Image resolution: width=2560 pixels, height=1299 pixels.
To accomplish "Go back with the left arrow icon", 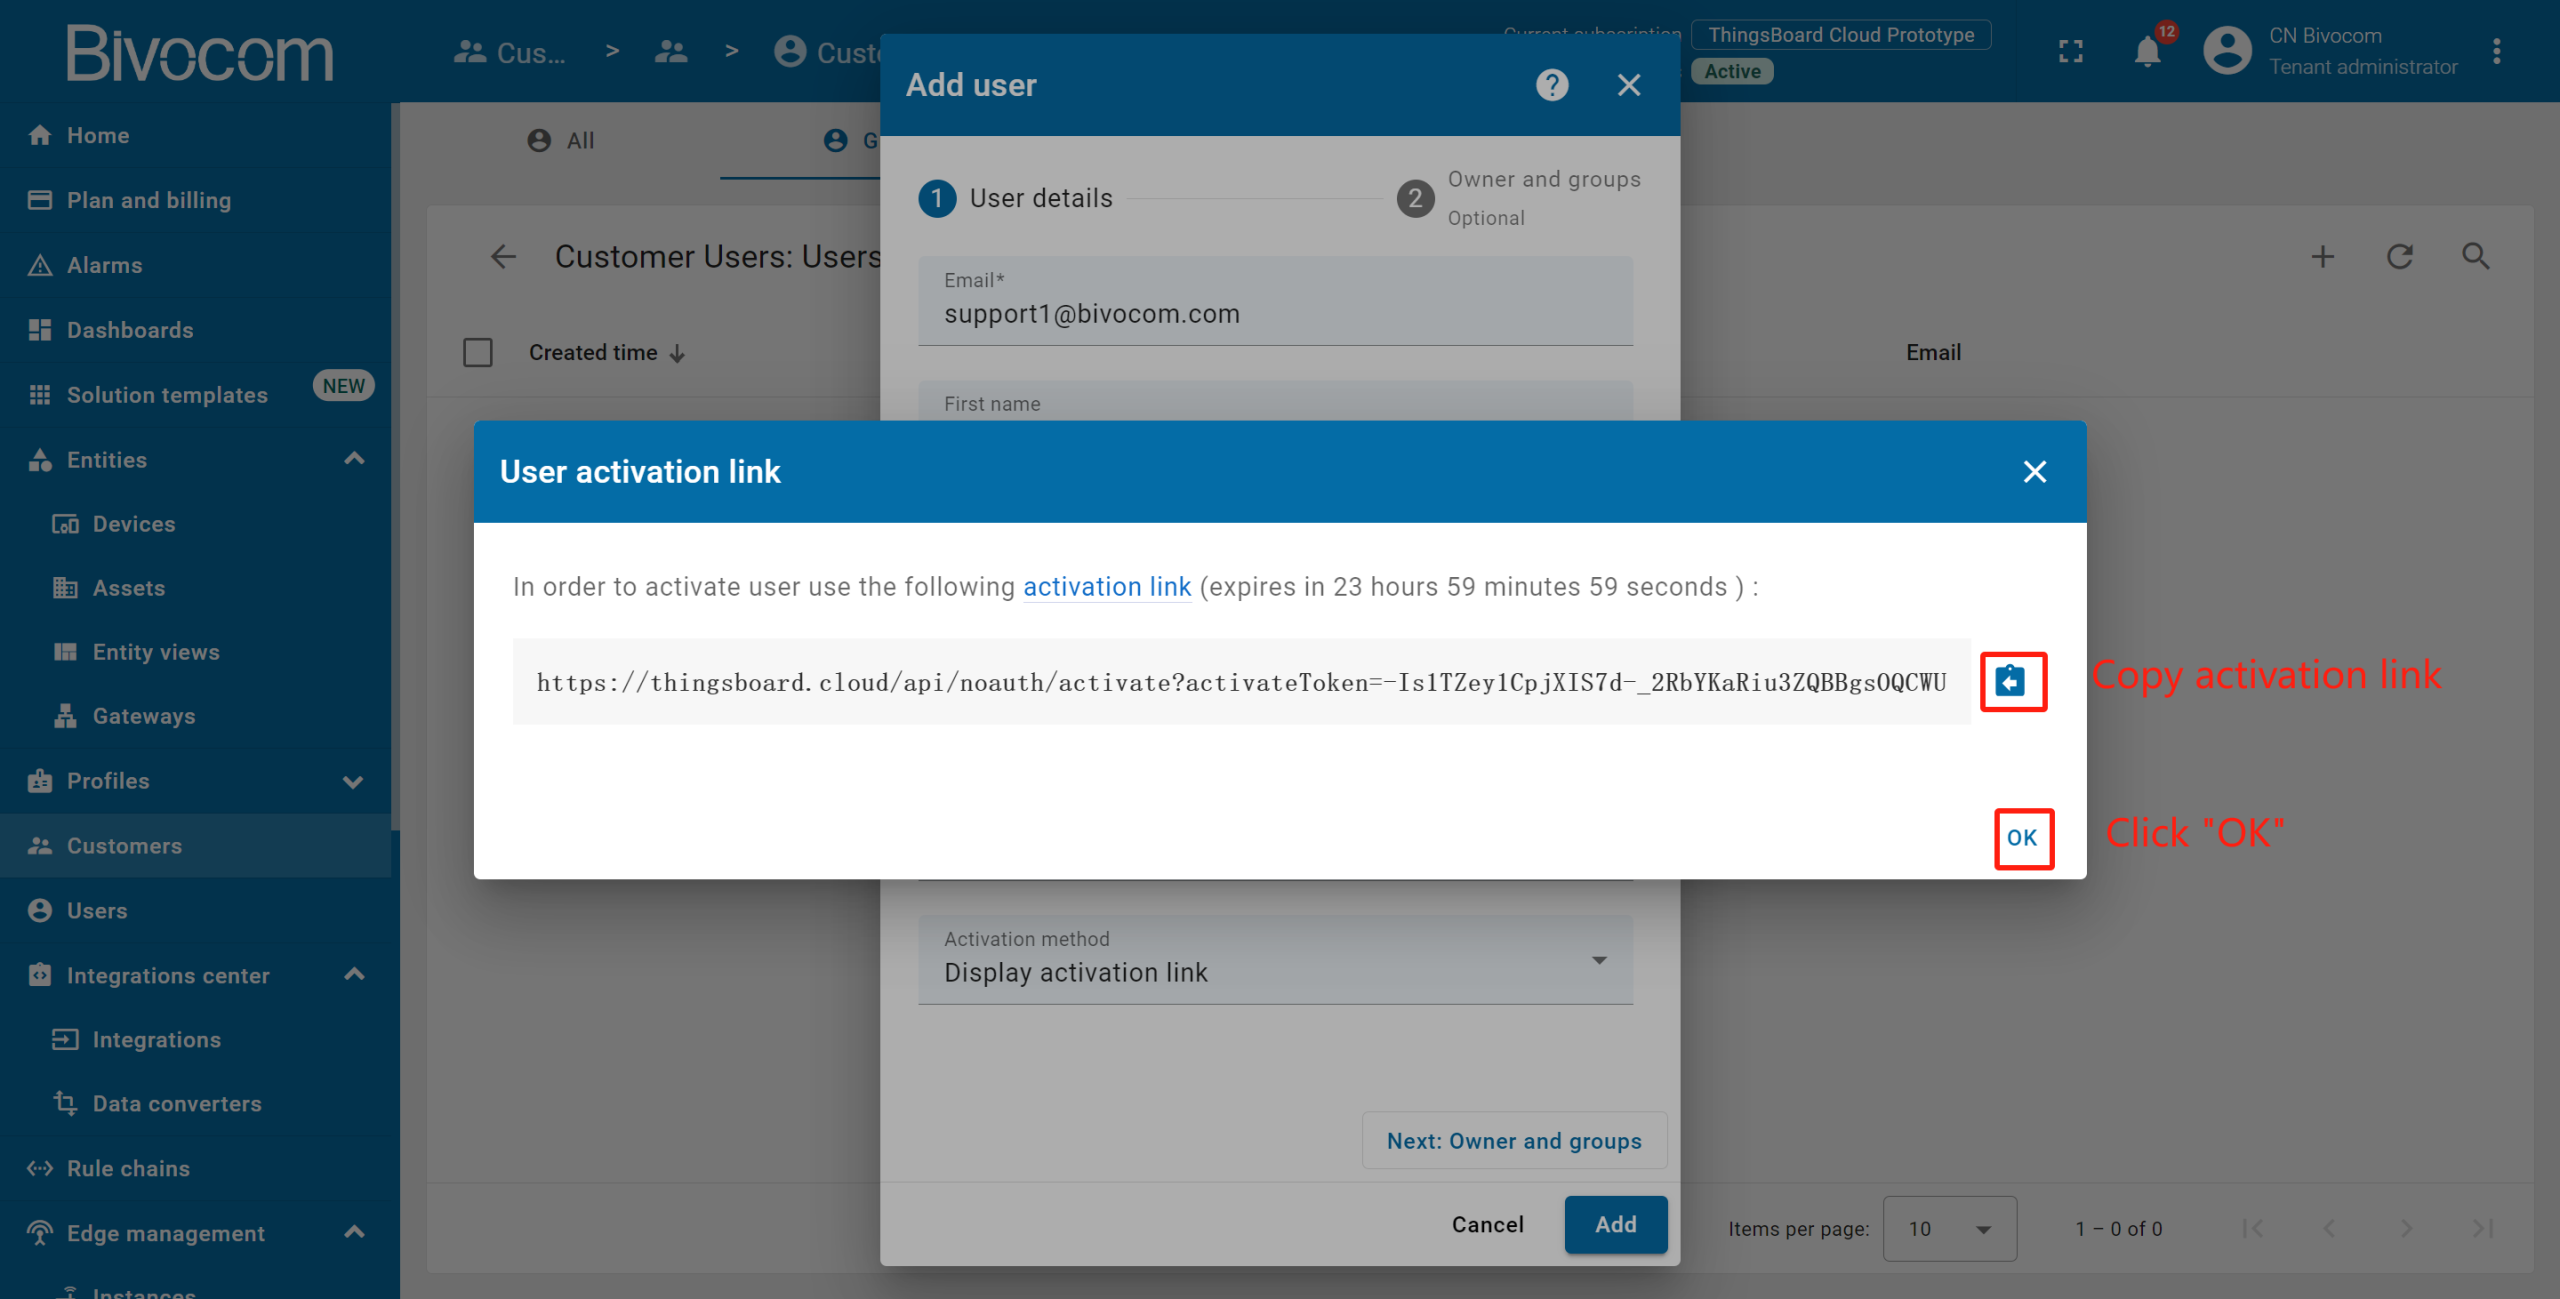I will (504, 257).
